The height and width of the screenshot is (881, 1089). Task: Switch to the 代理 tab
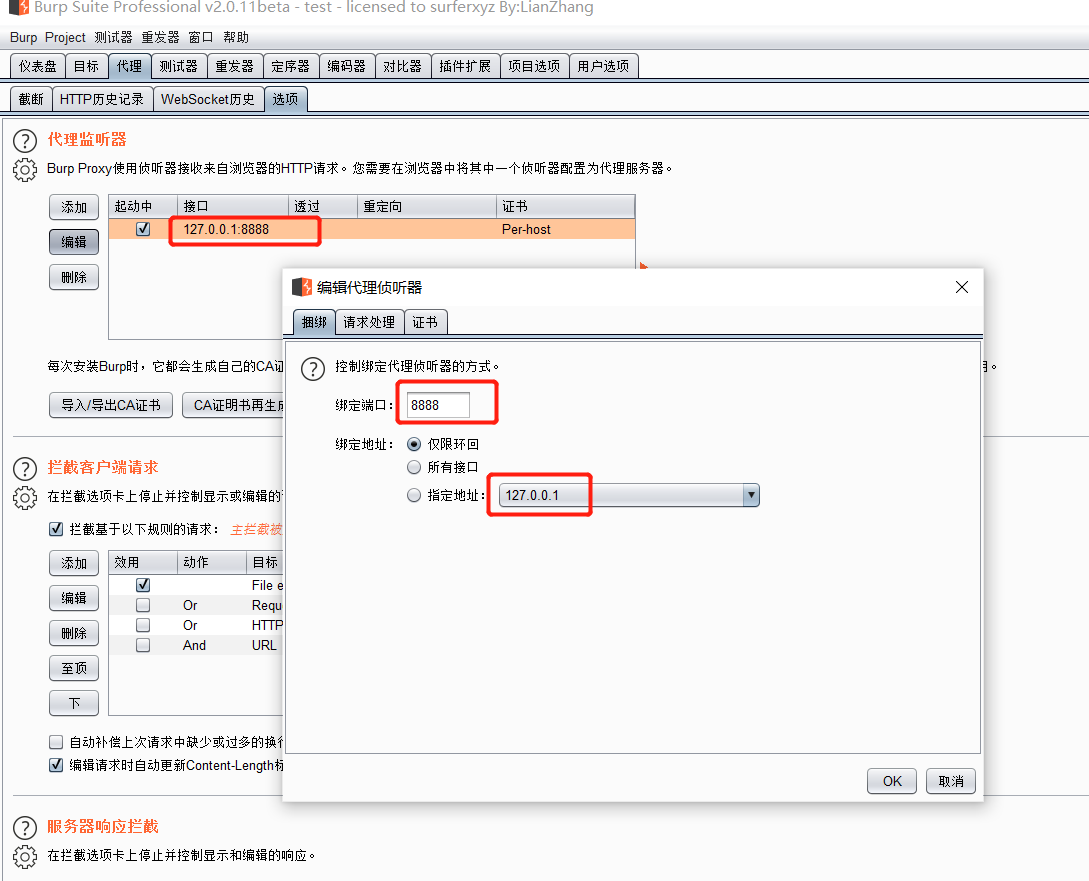click(x=129, y=66)
